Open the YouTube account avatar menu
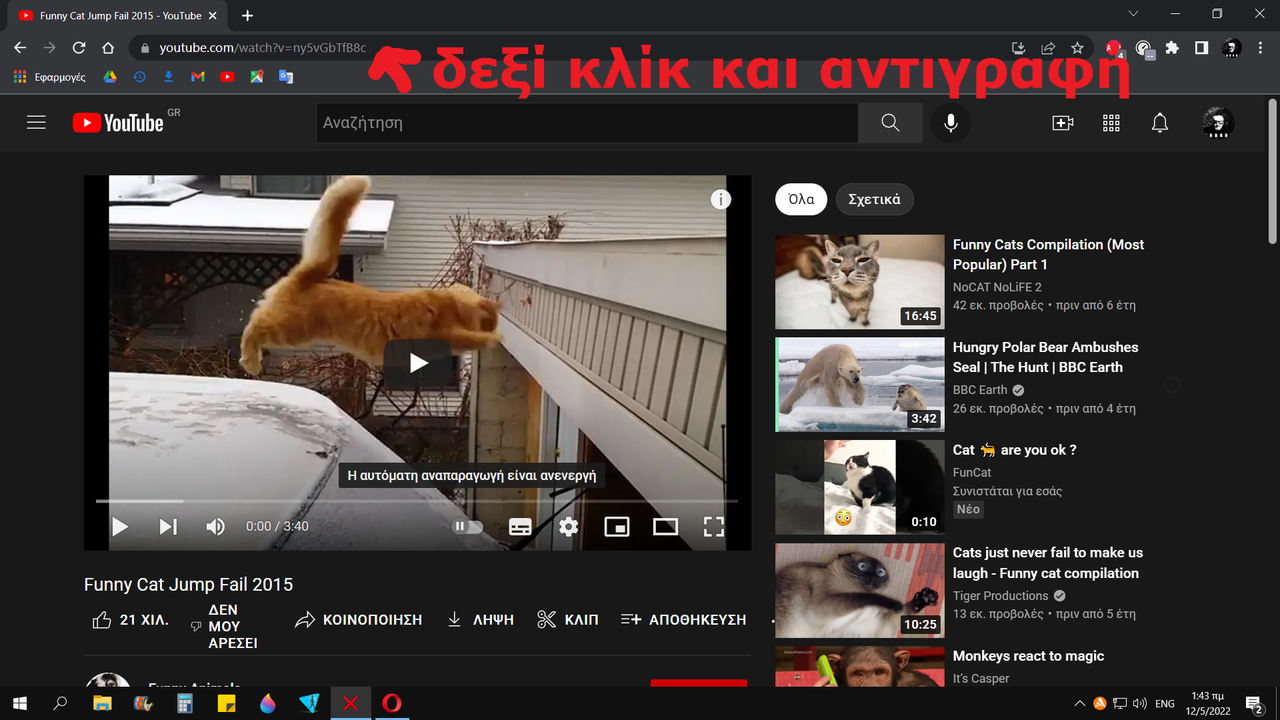1280x720 pixels. [x=1217, y=123]
